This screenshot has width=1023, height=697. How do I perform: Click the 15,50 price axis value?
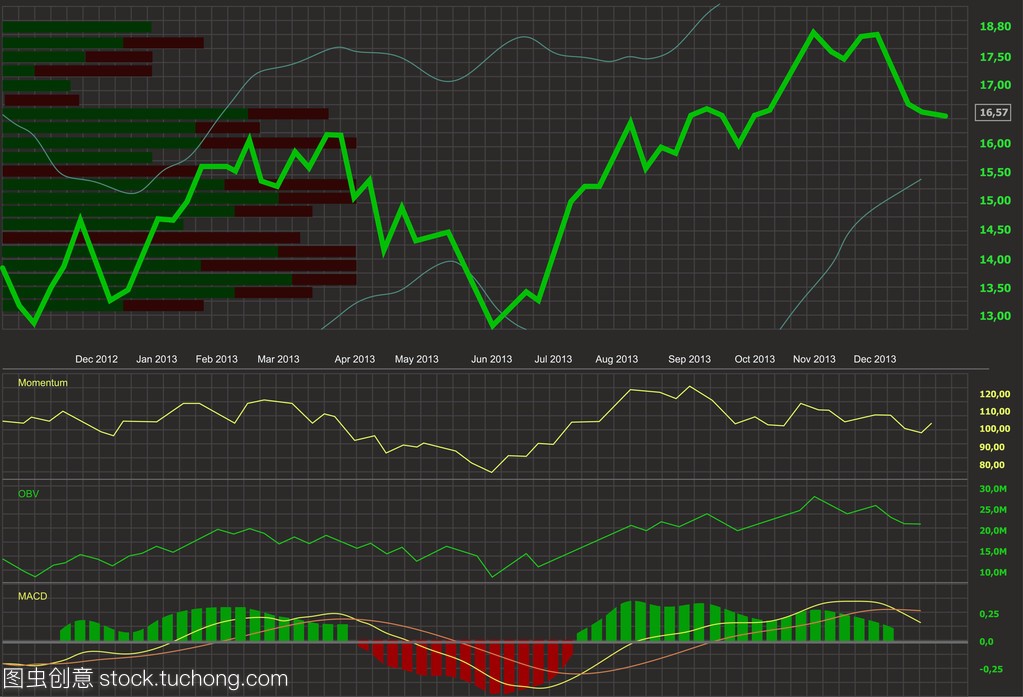pyautogui.click(x=995, y=172)
